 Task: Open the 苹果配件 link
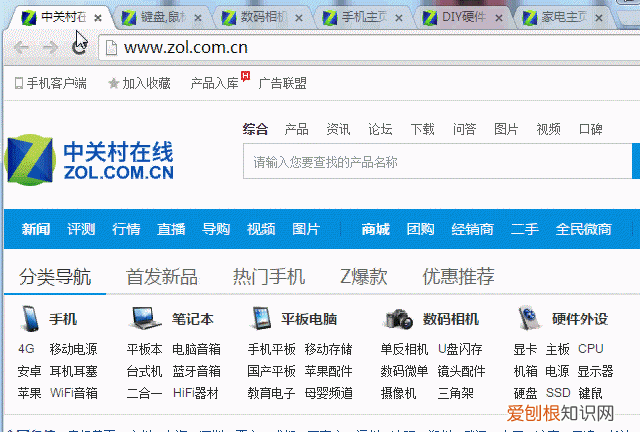point(329,371)
